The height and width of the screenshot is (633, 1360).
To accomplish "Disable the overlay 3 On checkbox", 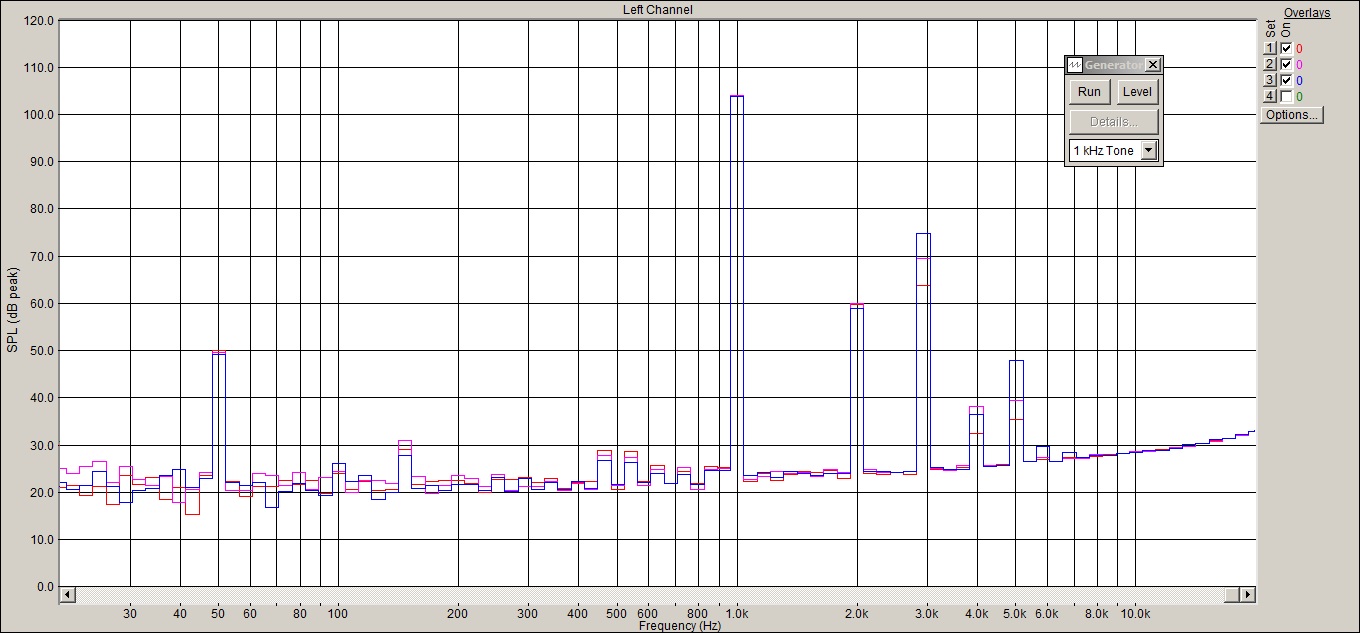I will pyautogui.click(x=1286, y=80).
